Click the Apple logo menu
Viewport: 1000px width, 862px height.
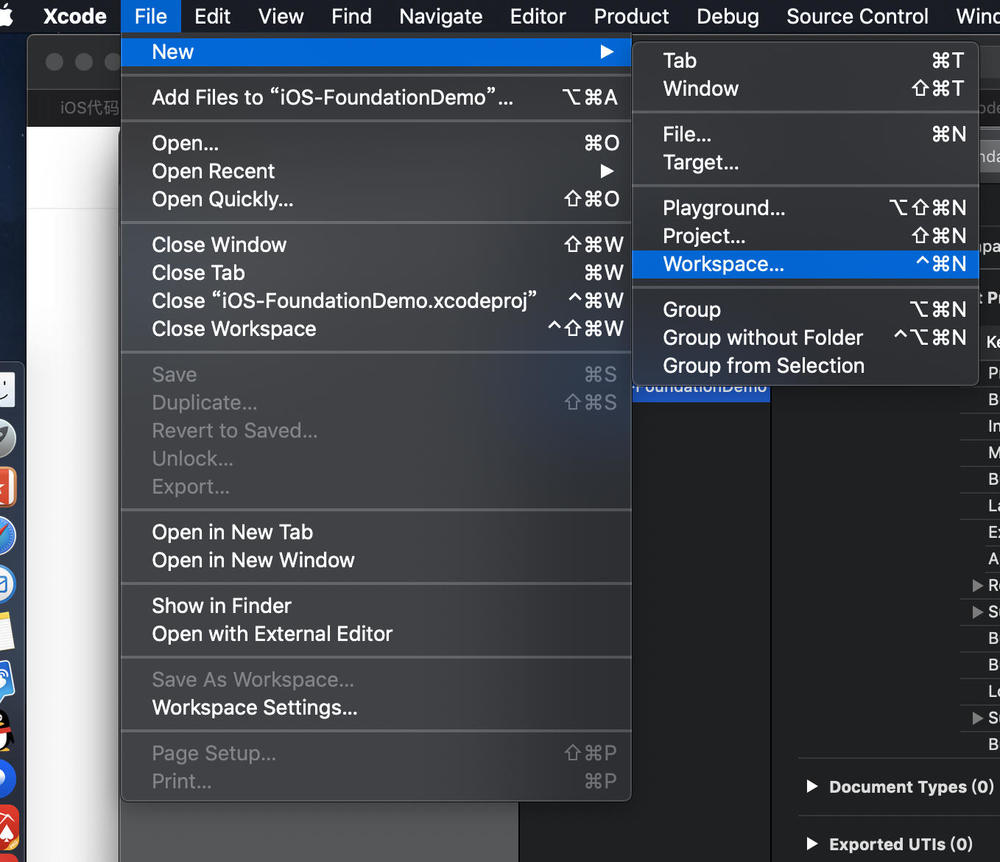point(6,15)
